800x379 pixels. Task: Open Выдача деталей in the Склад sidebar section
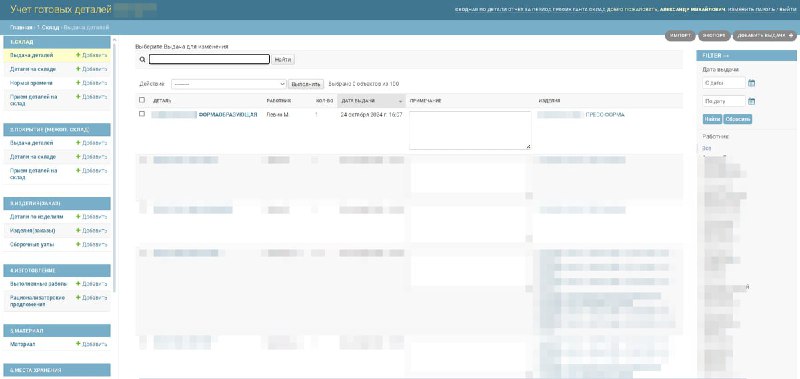(32, 55)
